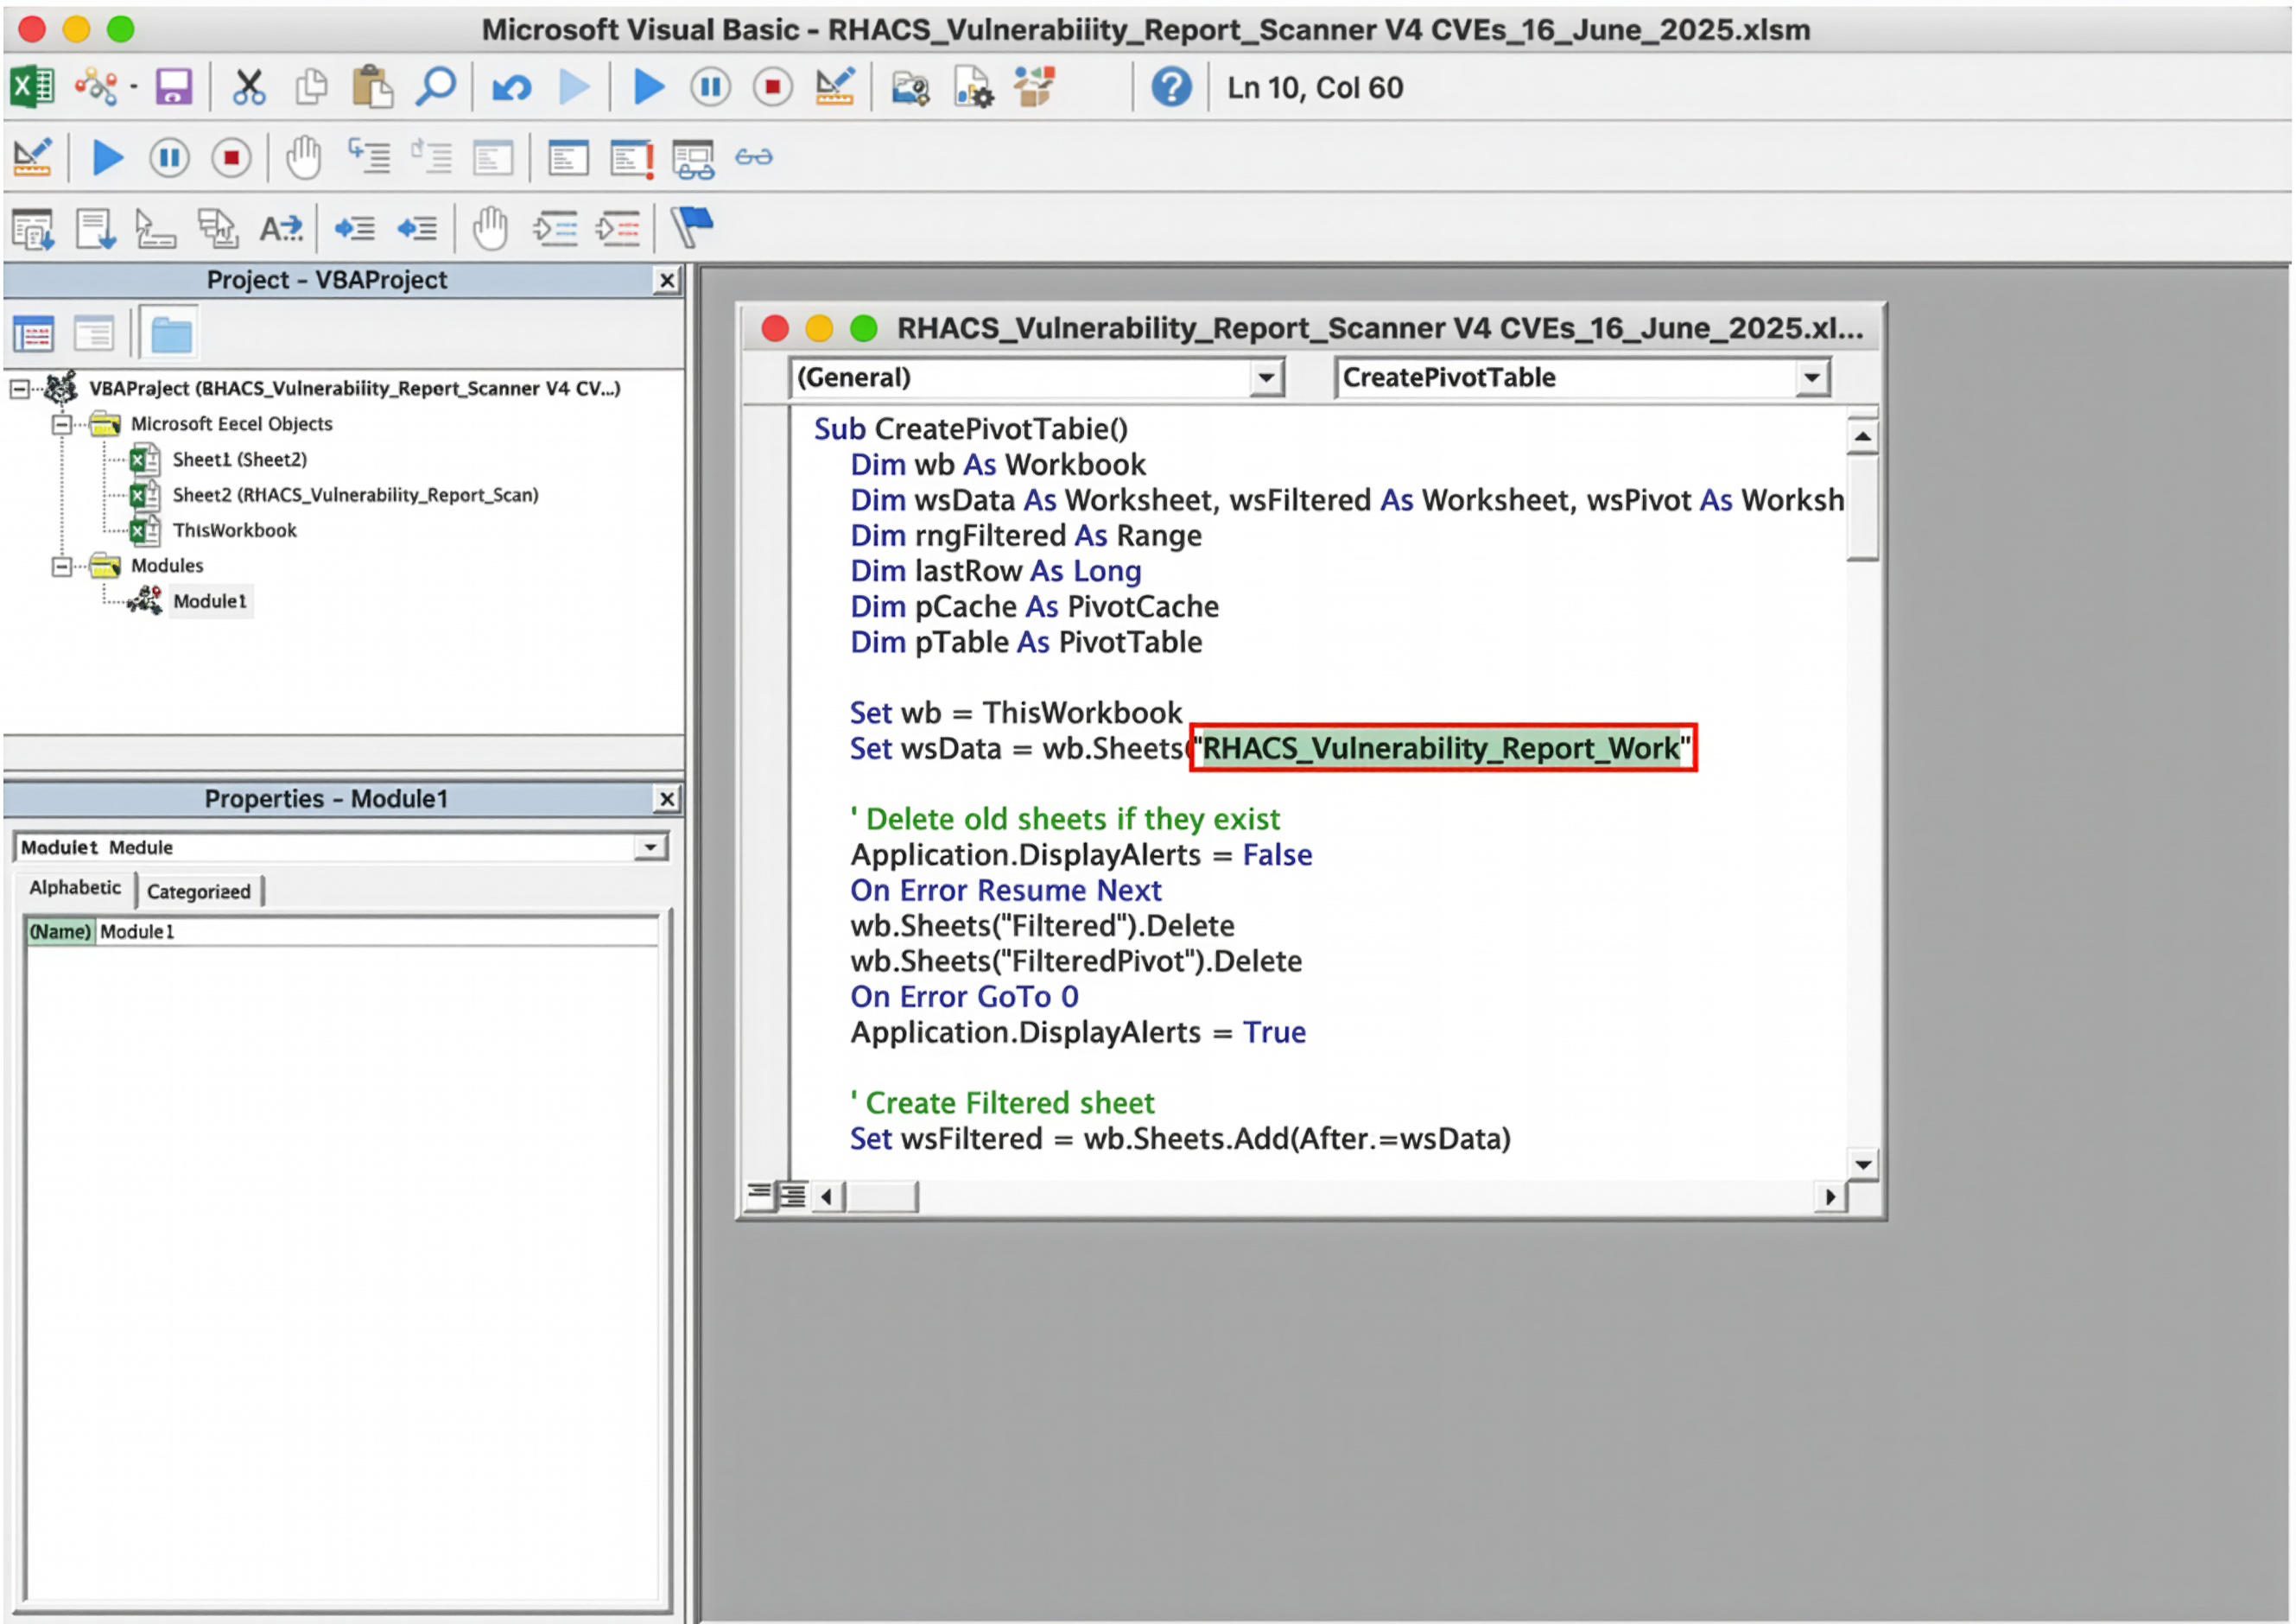Uncomment the selected block

618,229
